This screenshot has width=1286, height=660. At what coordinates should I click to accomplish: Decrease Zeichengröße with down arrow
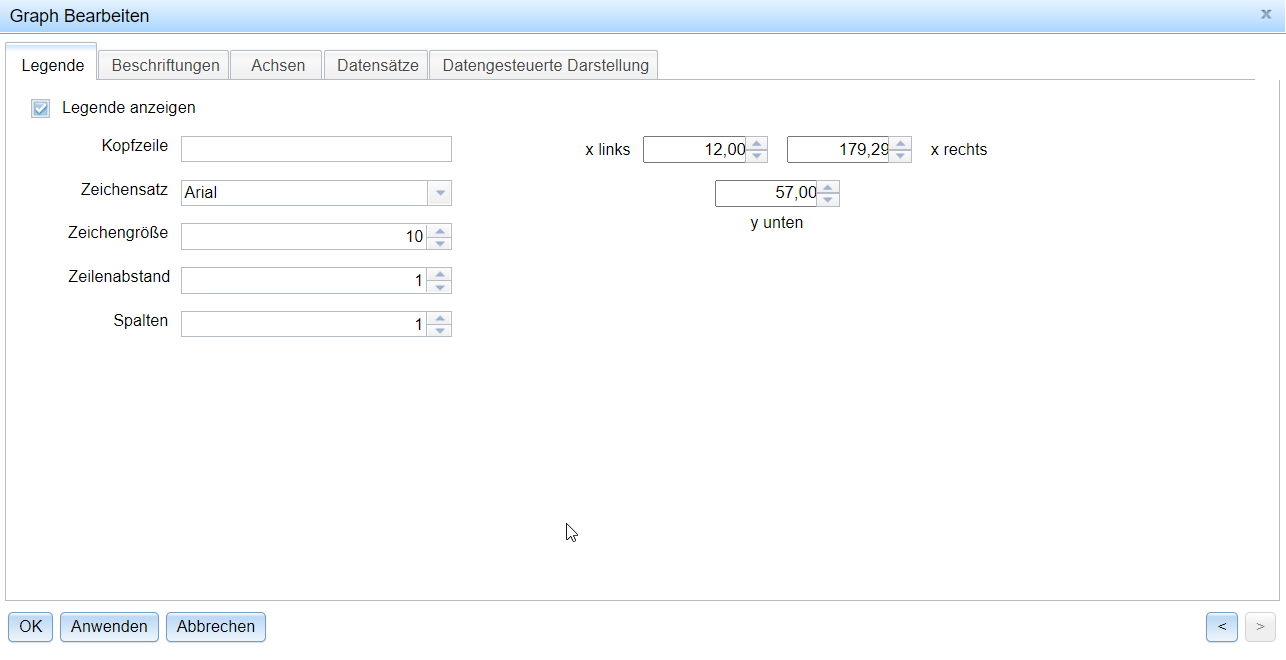pyautogui.click(x=440, y=243)
